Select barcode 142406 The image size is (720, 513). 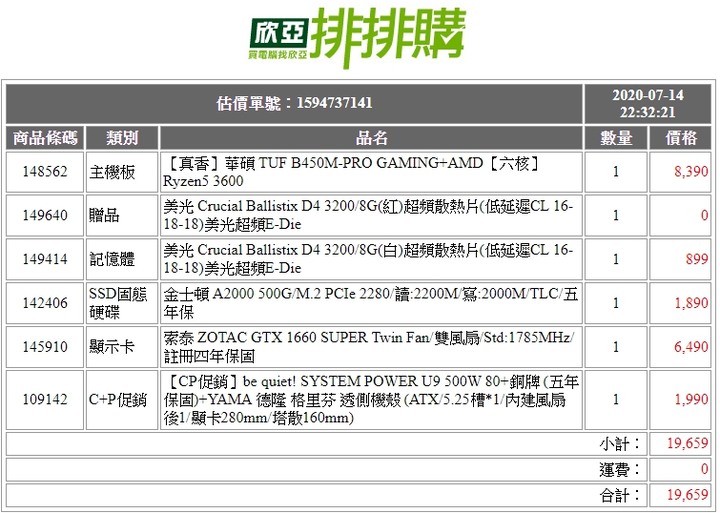45,303
